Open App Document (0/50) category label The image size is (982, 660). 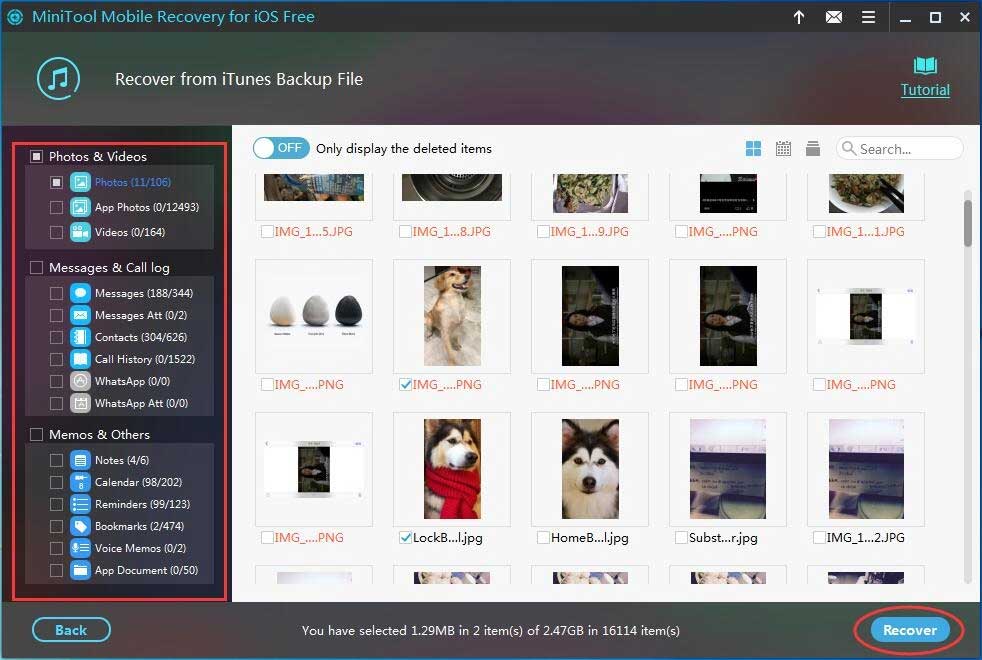click(147, 570)
